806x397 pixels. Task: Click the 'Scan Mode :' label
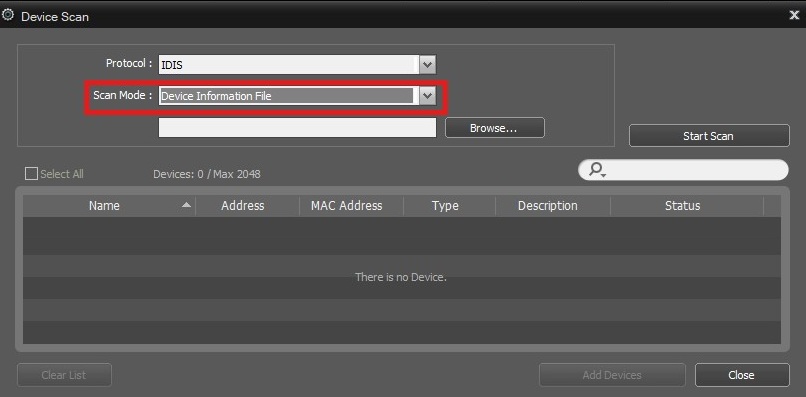coord(123,95)
